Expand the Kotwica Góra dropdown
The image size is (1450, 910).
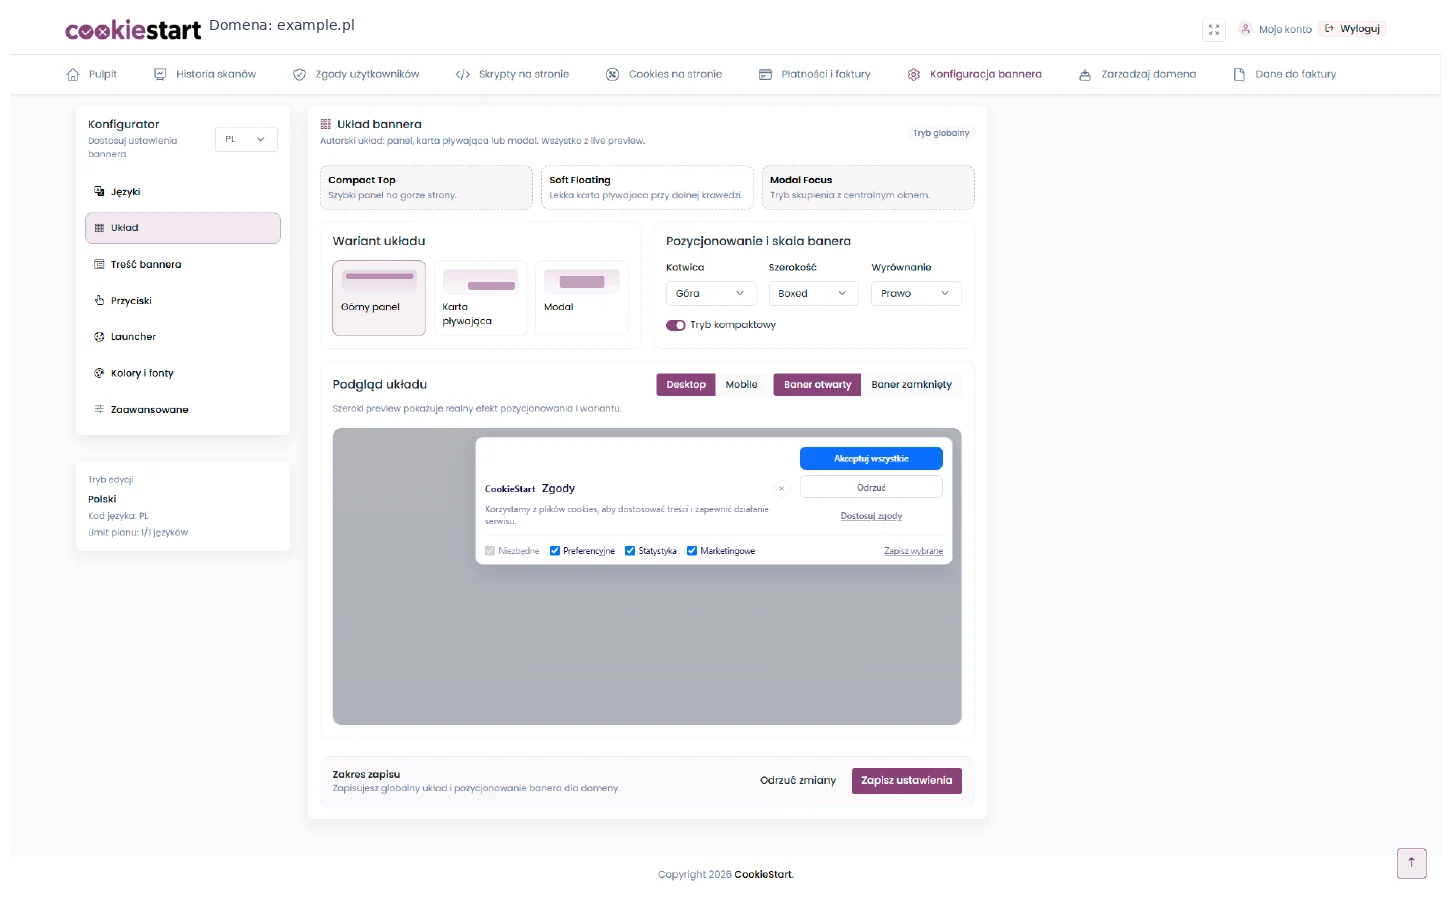(711, 293)
